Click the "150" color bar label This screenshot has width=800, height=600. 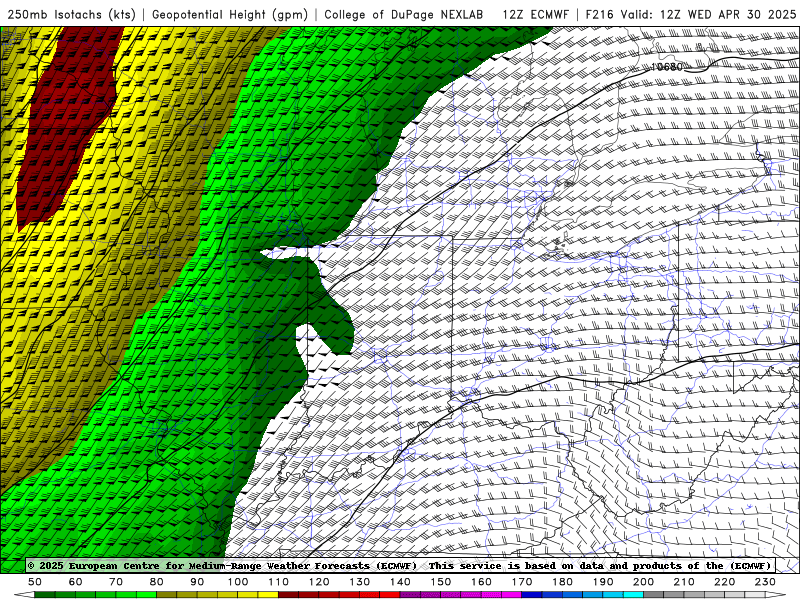click(441, 582)
